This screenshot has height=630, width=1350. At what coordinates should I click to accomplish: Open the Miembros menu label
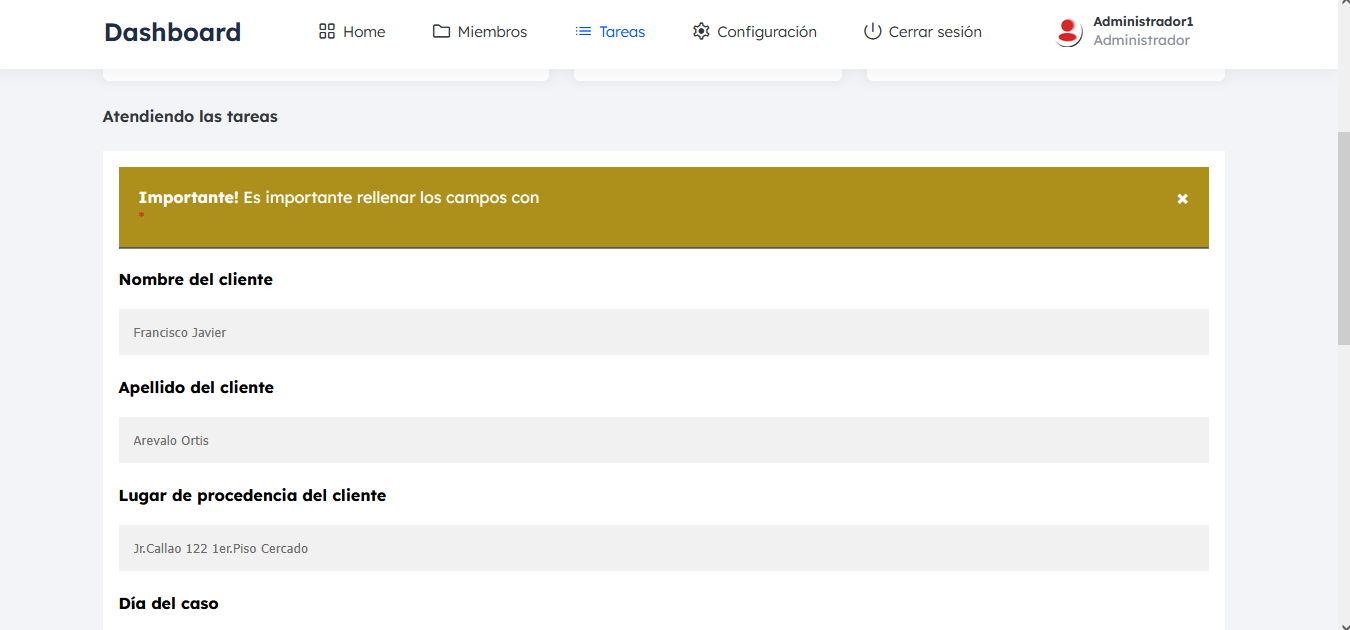click(x=492, y=32)
